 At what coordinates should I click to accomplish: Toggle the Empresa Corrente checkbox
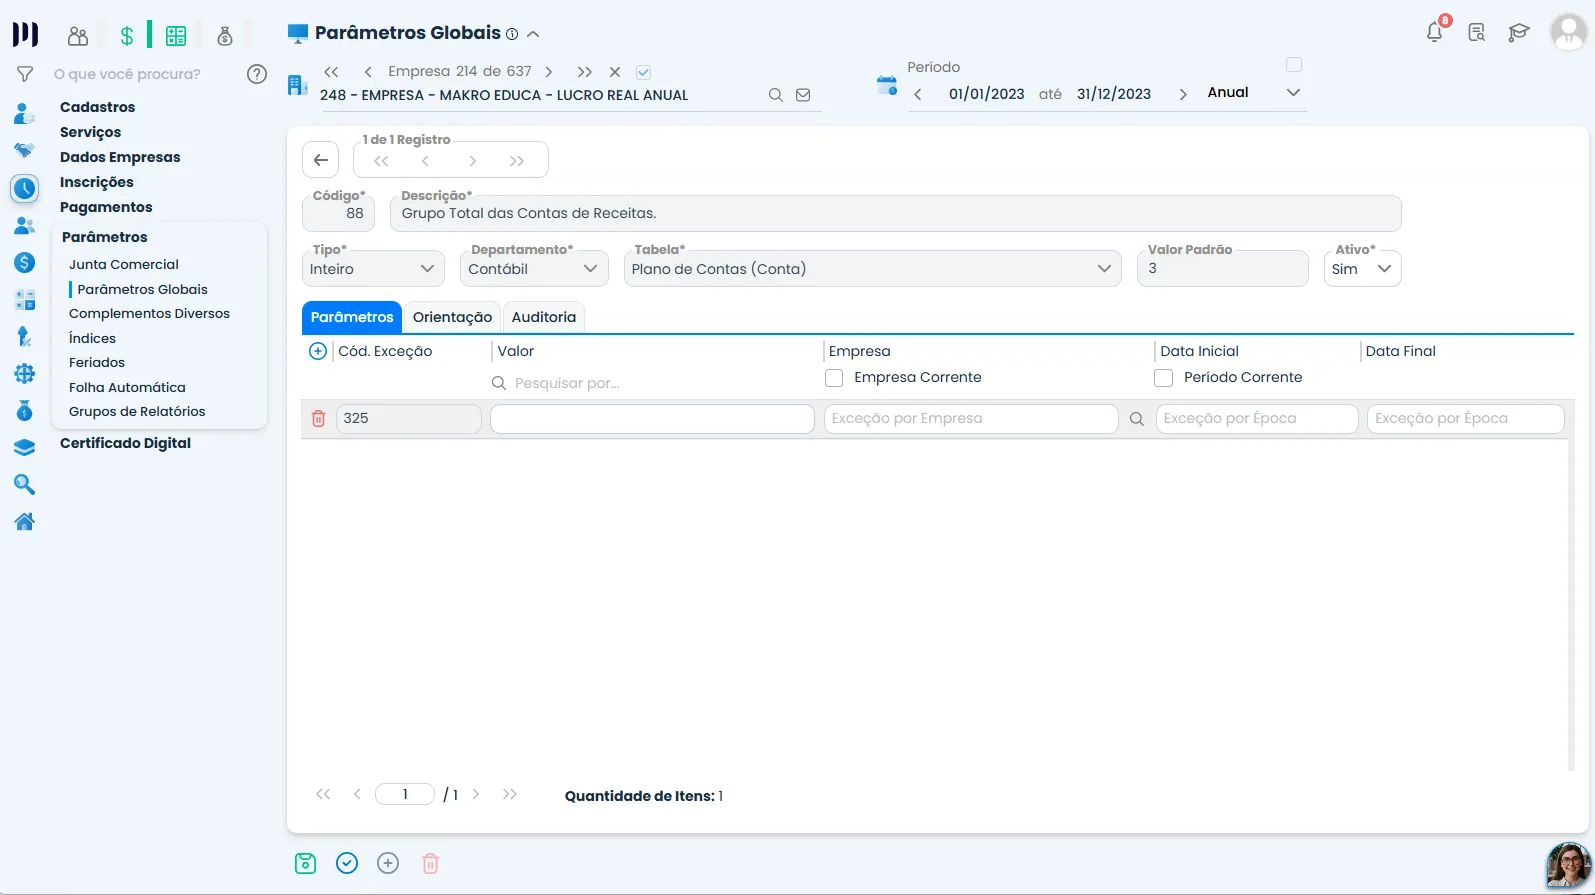(x=834, y=378)
